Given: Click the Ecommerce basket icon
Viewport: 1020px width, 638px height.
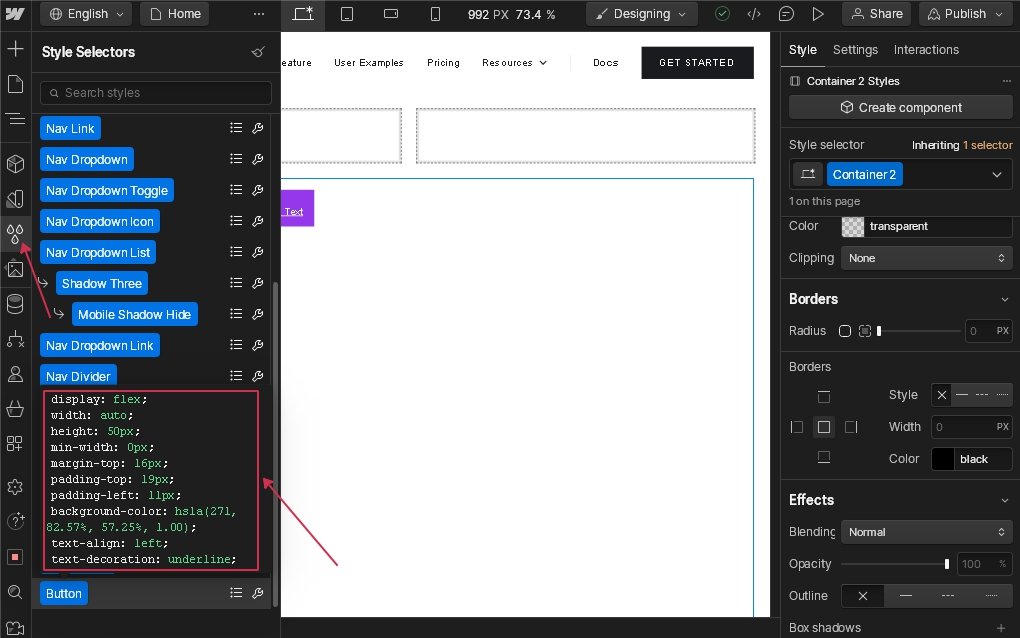Looking at the screenshot, I should point(15,409).
